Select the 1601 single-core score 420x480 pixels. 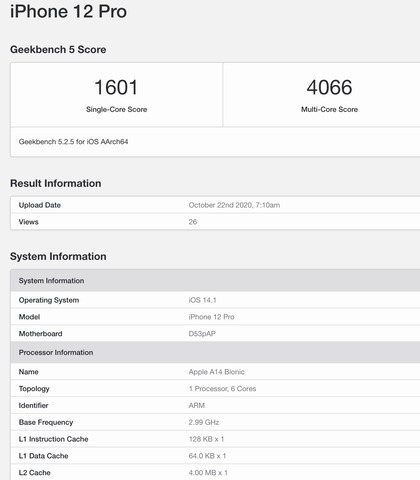click(116, 87)
